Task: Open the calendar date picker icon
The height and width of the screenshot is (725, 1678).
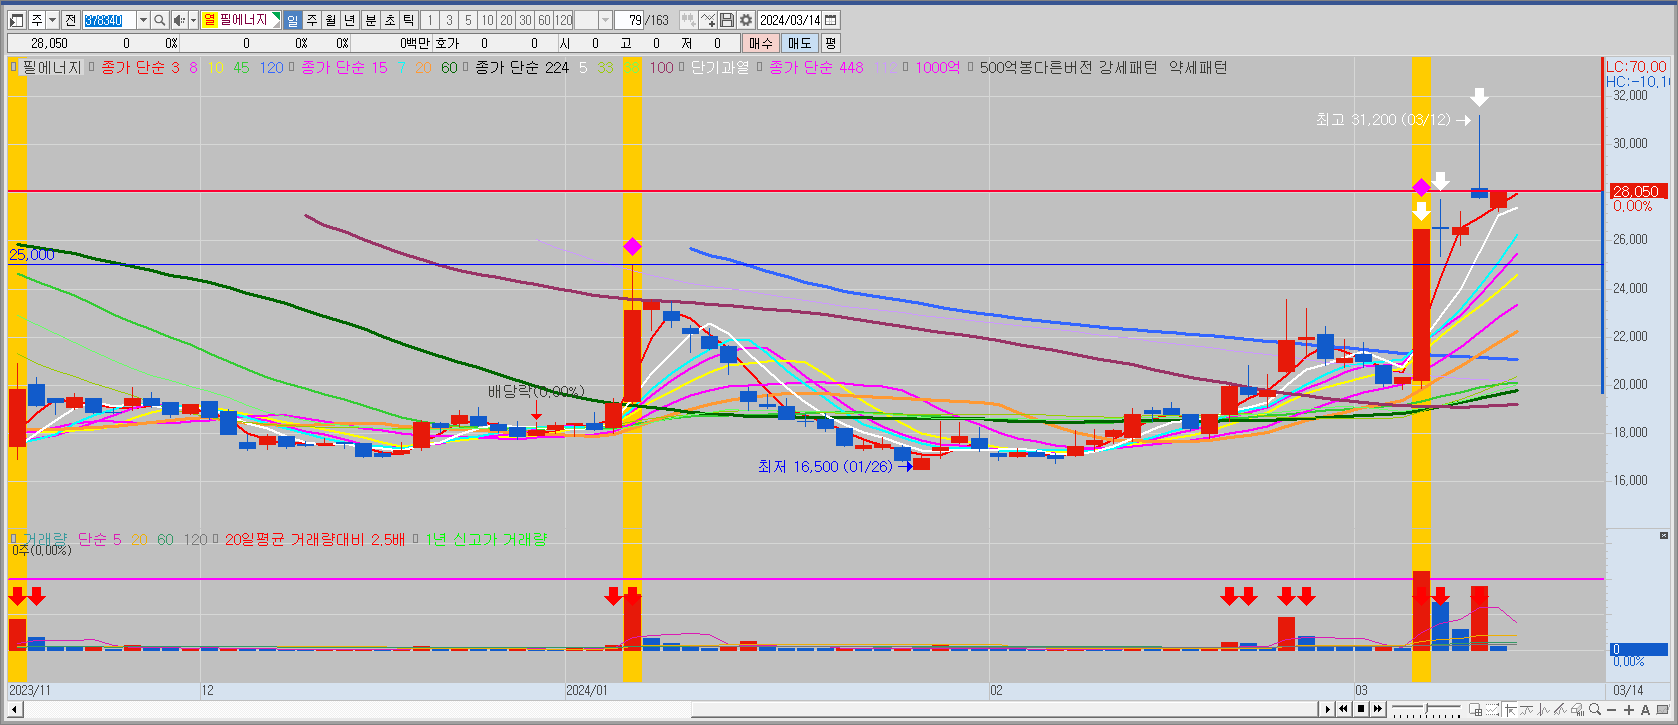Action: tap(831, 20)
